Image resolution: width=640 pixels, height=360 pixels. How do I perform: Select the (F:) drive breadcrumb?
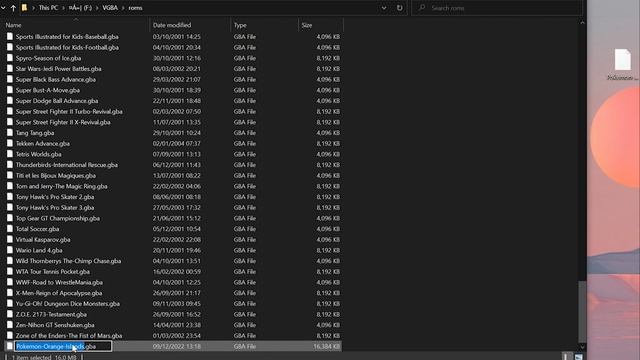pos(80,8)
